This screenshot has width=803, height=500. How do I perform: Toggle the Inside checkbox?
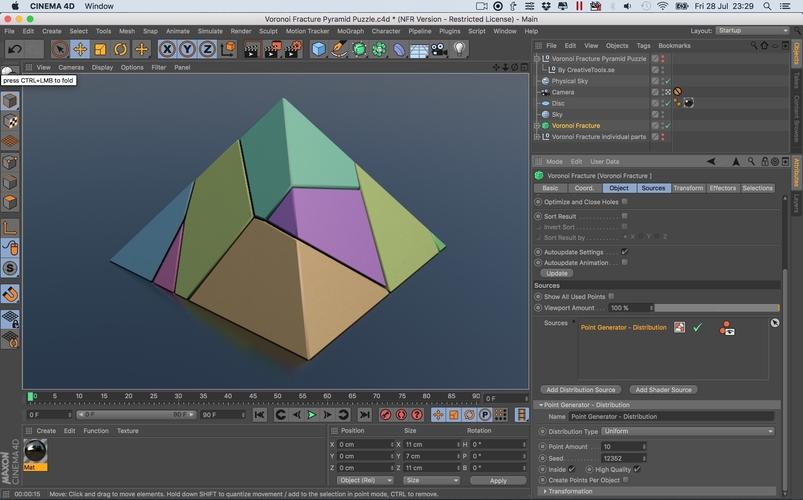coord(572,469)
